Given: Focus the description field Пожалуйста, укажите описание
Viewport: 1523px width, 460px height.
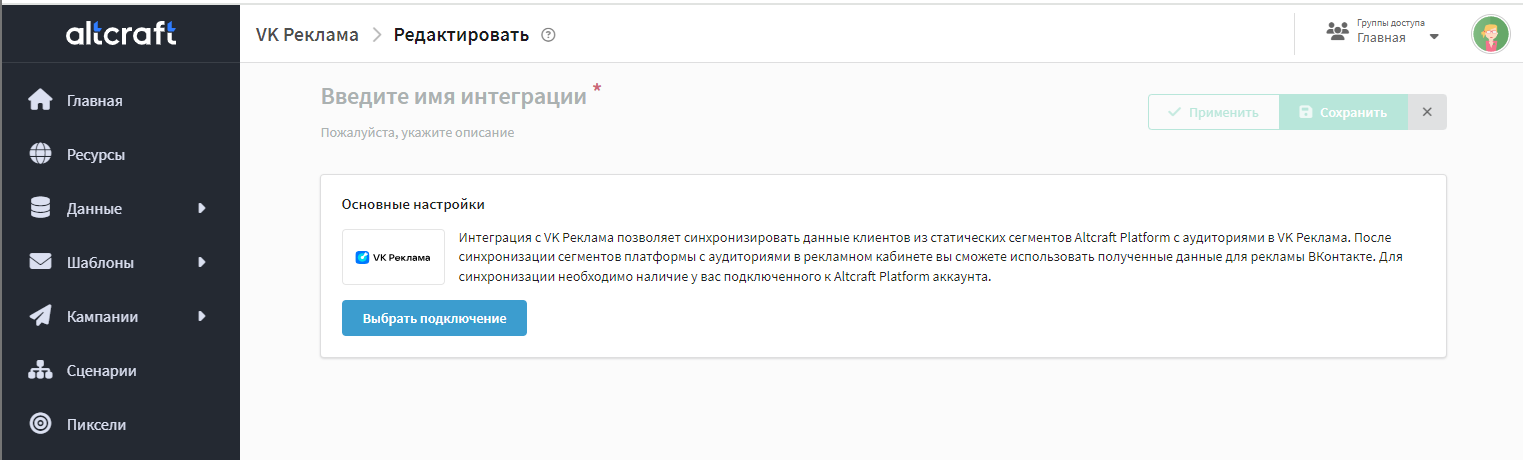Looking at the screenshot, I should pos(417,132).
